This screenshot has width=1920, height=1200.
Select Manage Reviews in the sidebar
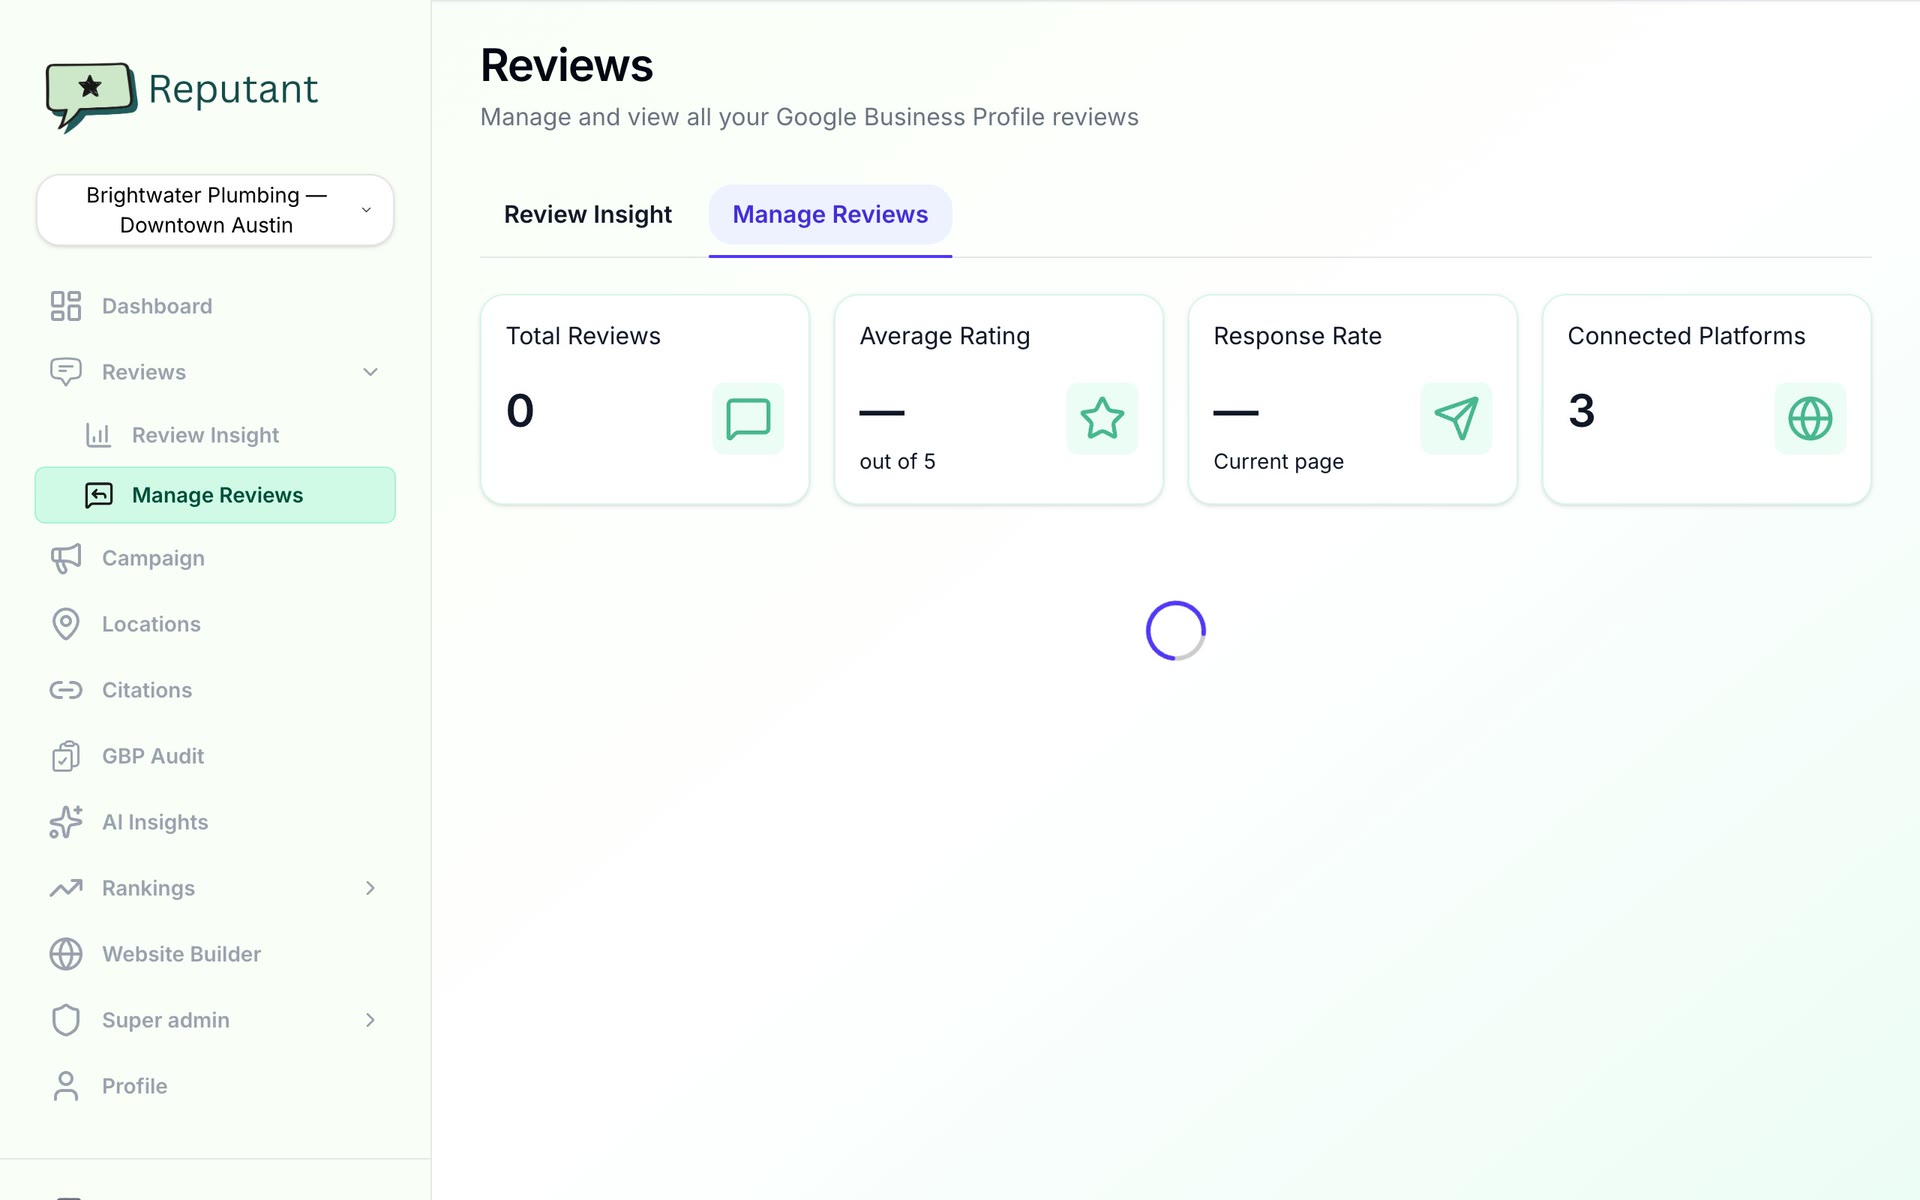click(215, 495)
